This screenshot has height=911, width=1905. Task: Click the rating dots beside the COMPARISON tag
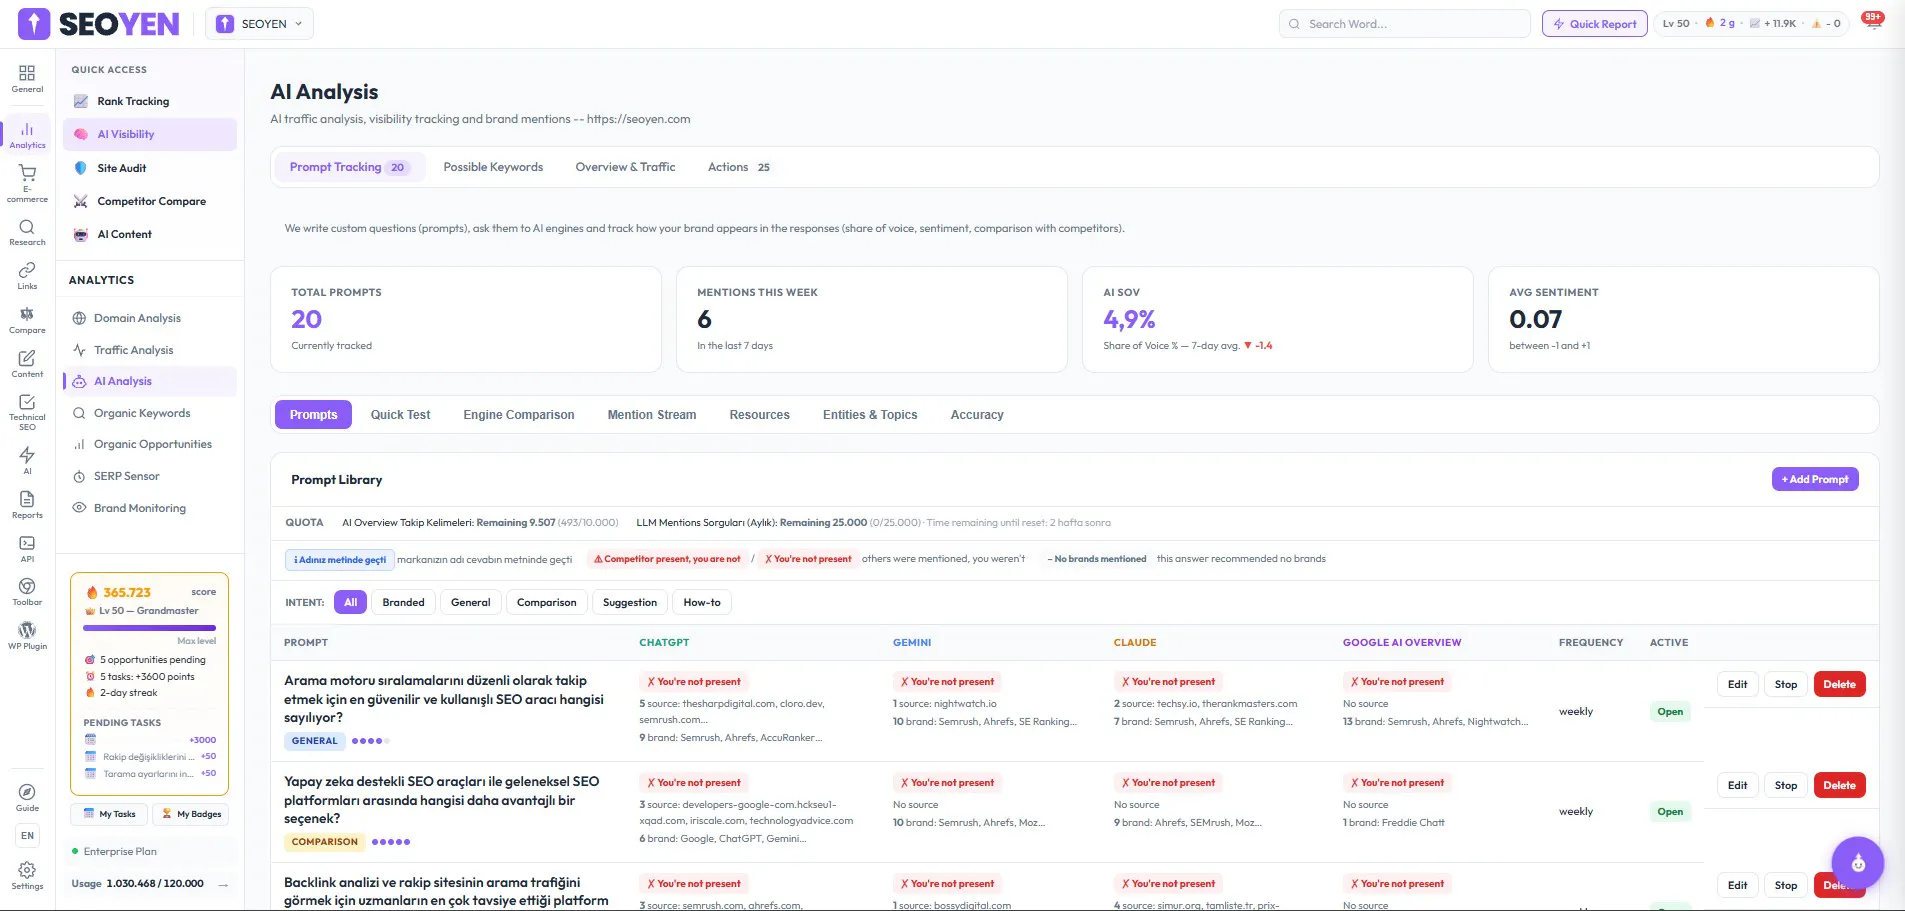[391, 842]
